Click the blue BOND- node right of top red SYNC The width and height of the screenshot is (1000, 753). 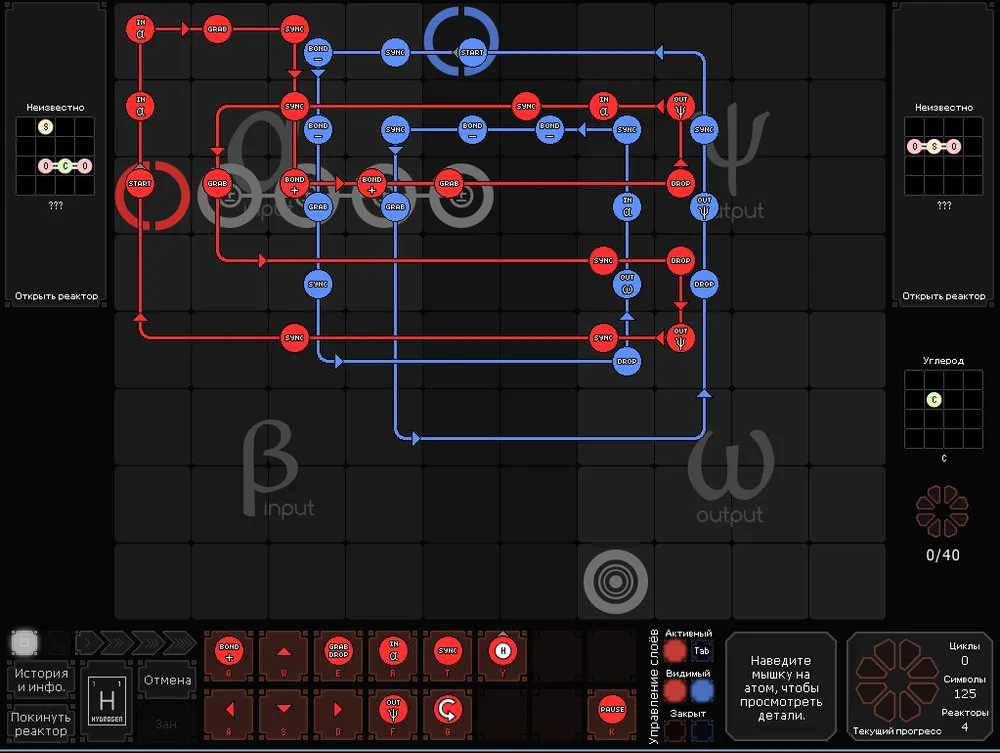pyautogui.click(x=318, y=54)
